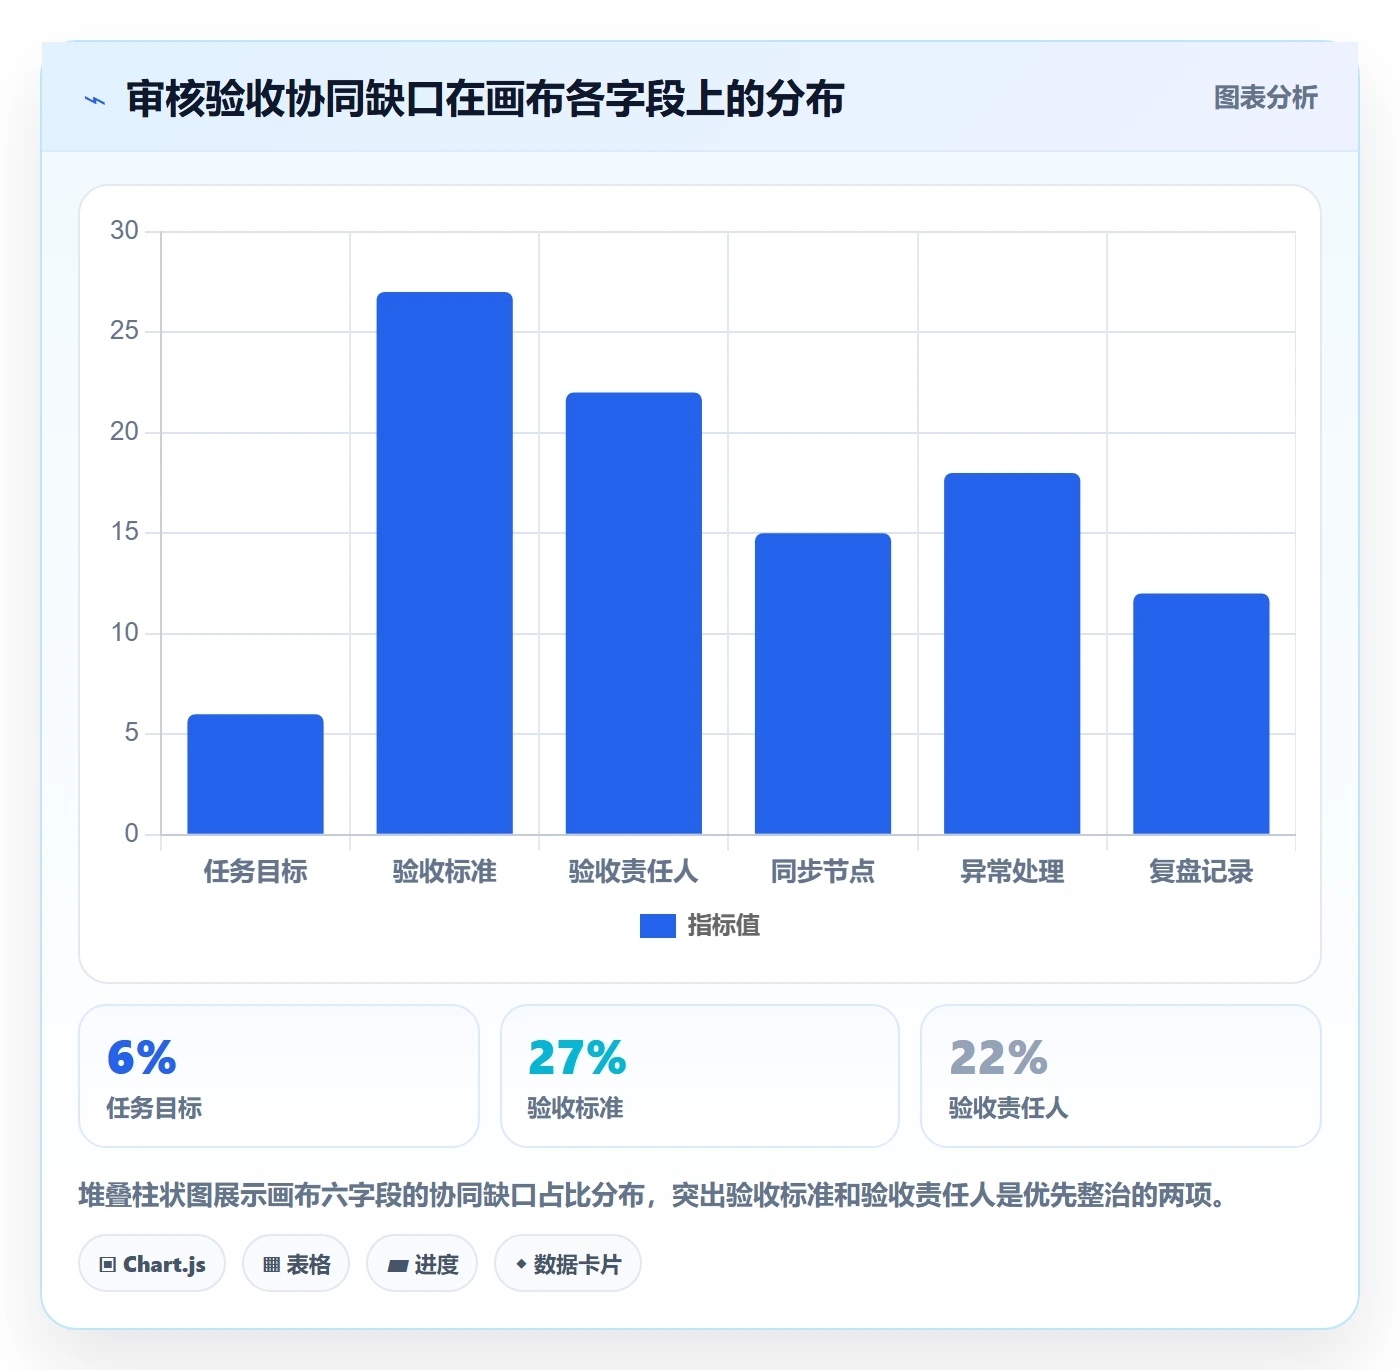Open the 27% 验收标准 data card
1400x1370 pixels.
pyautogui.click(x=700, y=1076)
